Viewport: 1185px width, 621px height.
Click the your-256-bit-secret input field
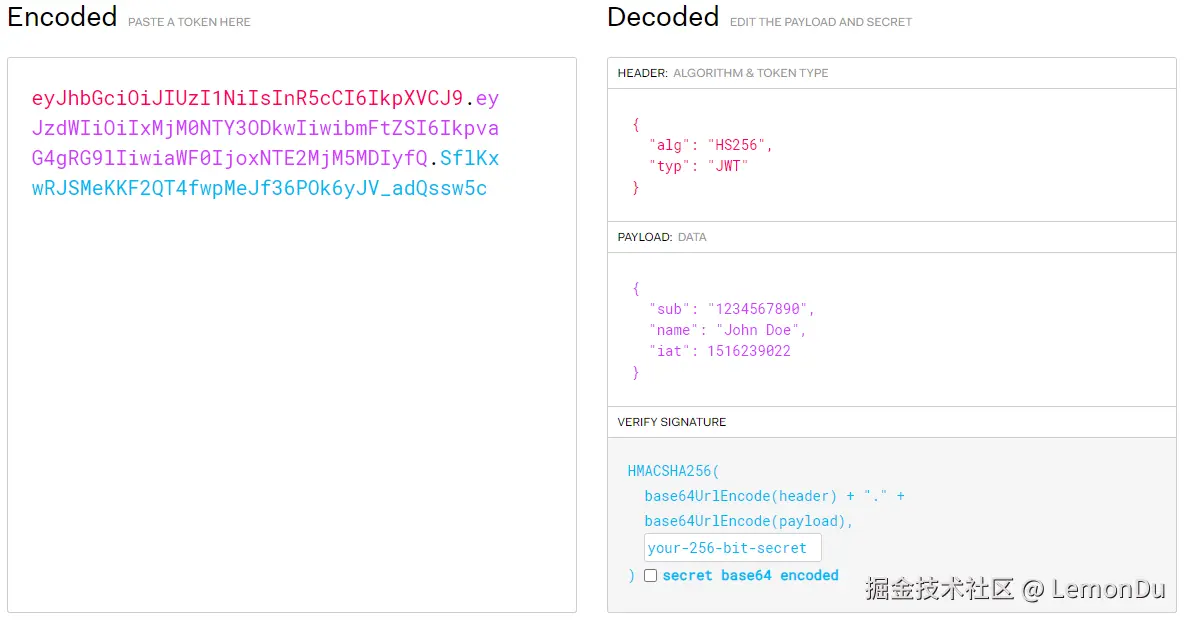(x=733, y=548)
